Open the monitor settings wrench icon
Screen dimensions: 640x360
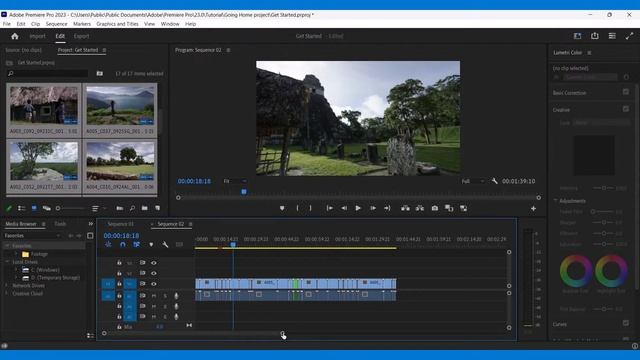tap(495, 181)
